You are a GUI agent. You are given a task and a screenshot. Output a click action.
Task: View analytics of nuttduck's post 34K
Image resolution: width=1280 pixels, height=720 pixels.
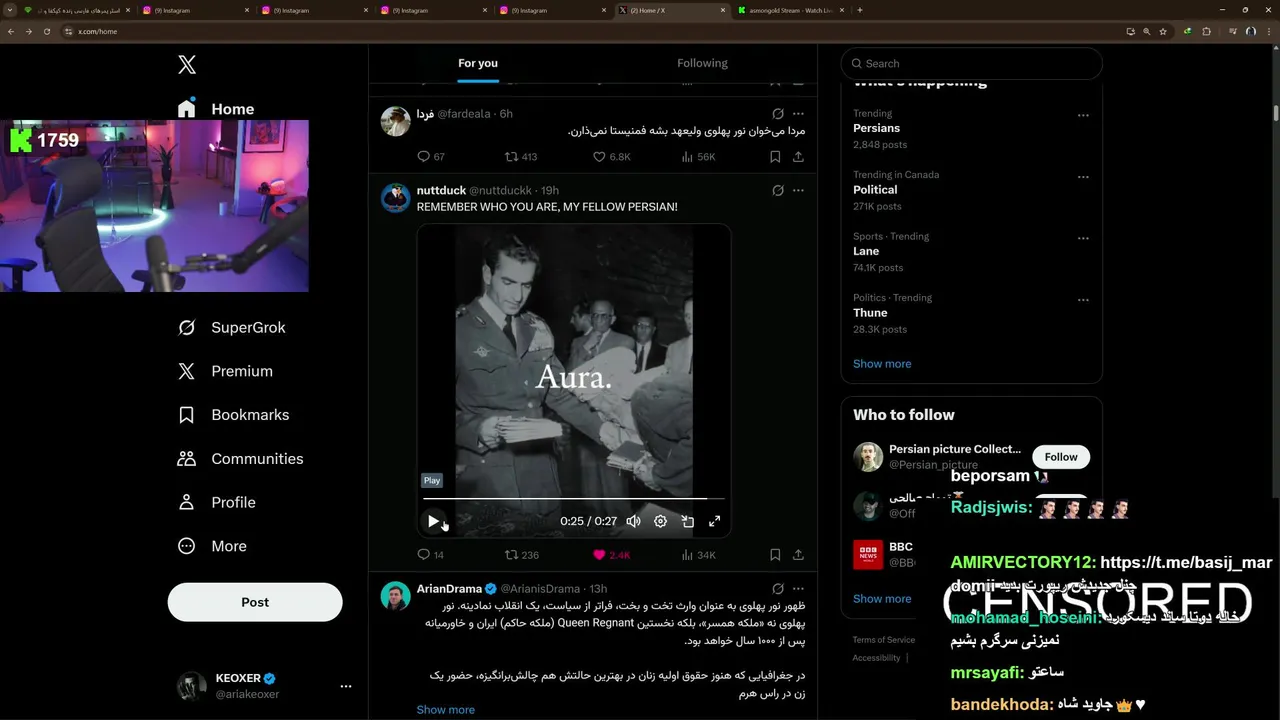click(x=698, y=555)
